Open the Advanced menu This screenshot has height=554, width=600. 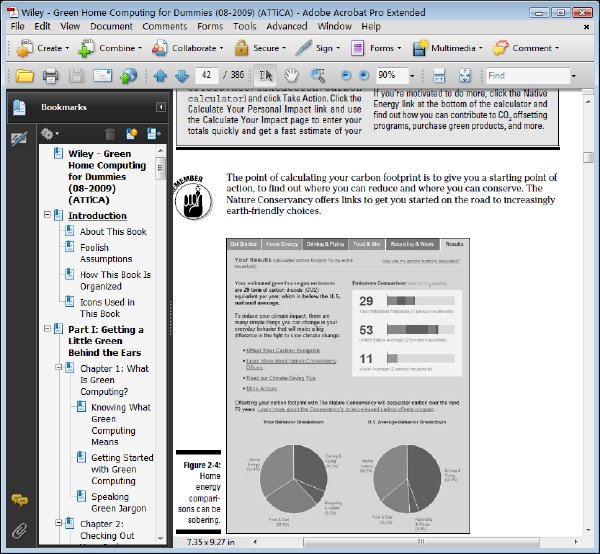click(287, 26)
